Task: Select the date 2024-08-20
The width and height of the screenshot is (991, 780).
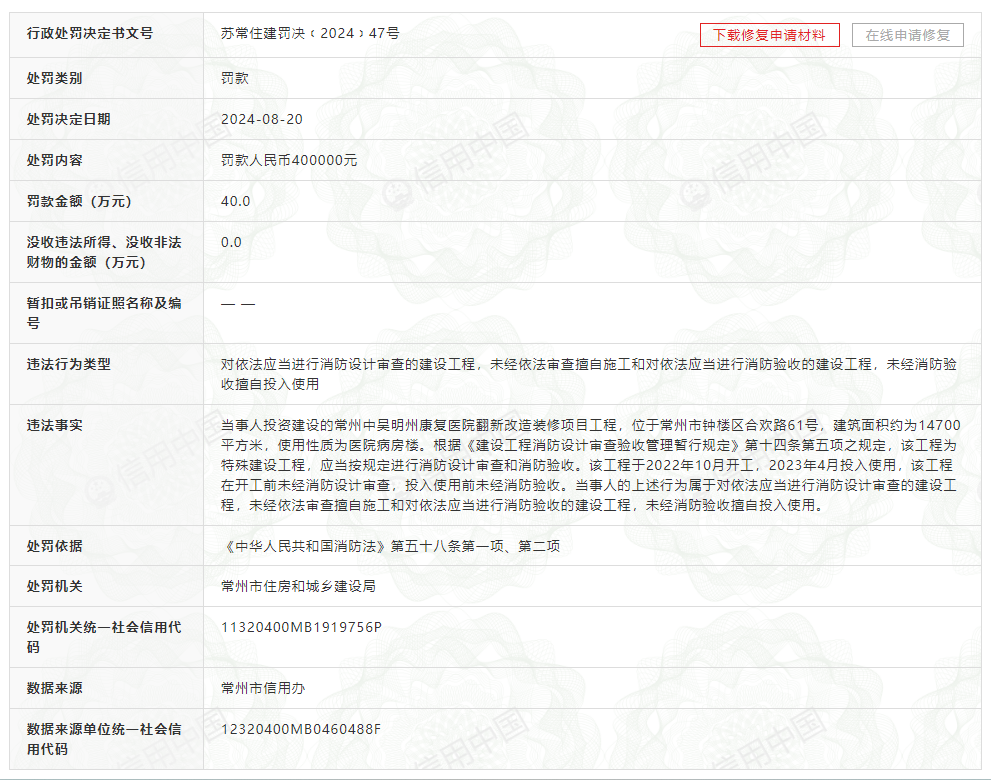Action: [262, 119]
